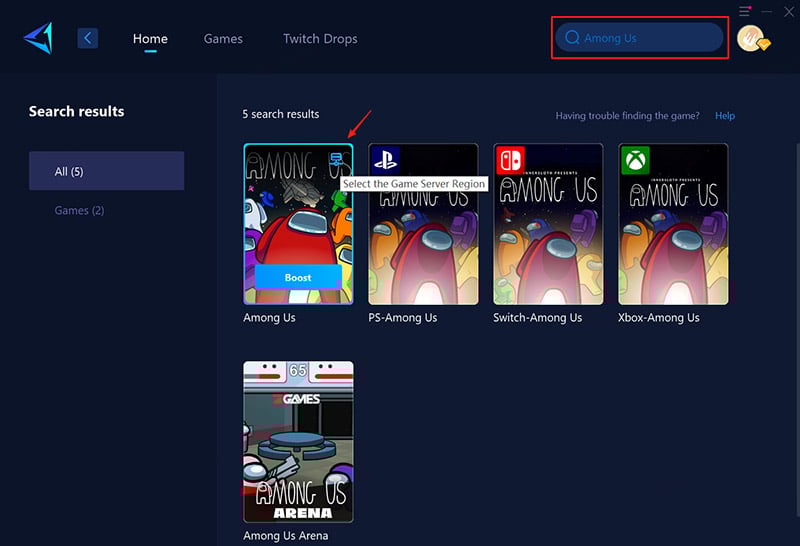The height and width of the screenshot is (546, 800).
Task: Open the user profile avatar
Action: pos(752,38)
